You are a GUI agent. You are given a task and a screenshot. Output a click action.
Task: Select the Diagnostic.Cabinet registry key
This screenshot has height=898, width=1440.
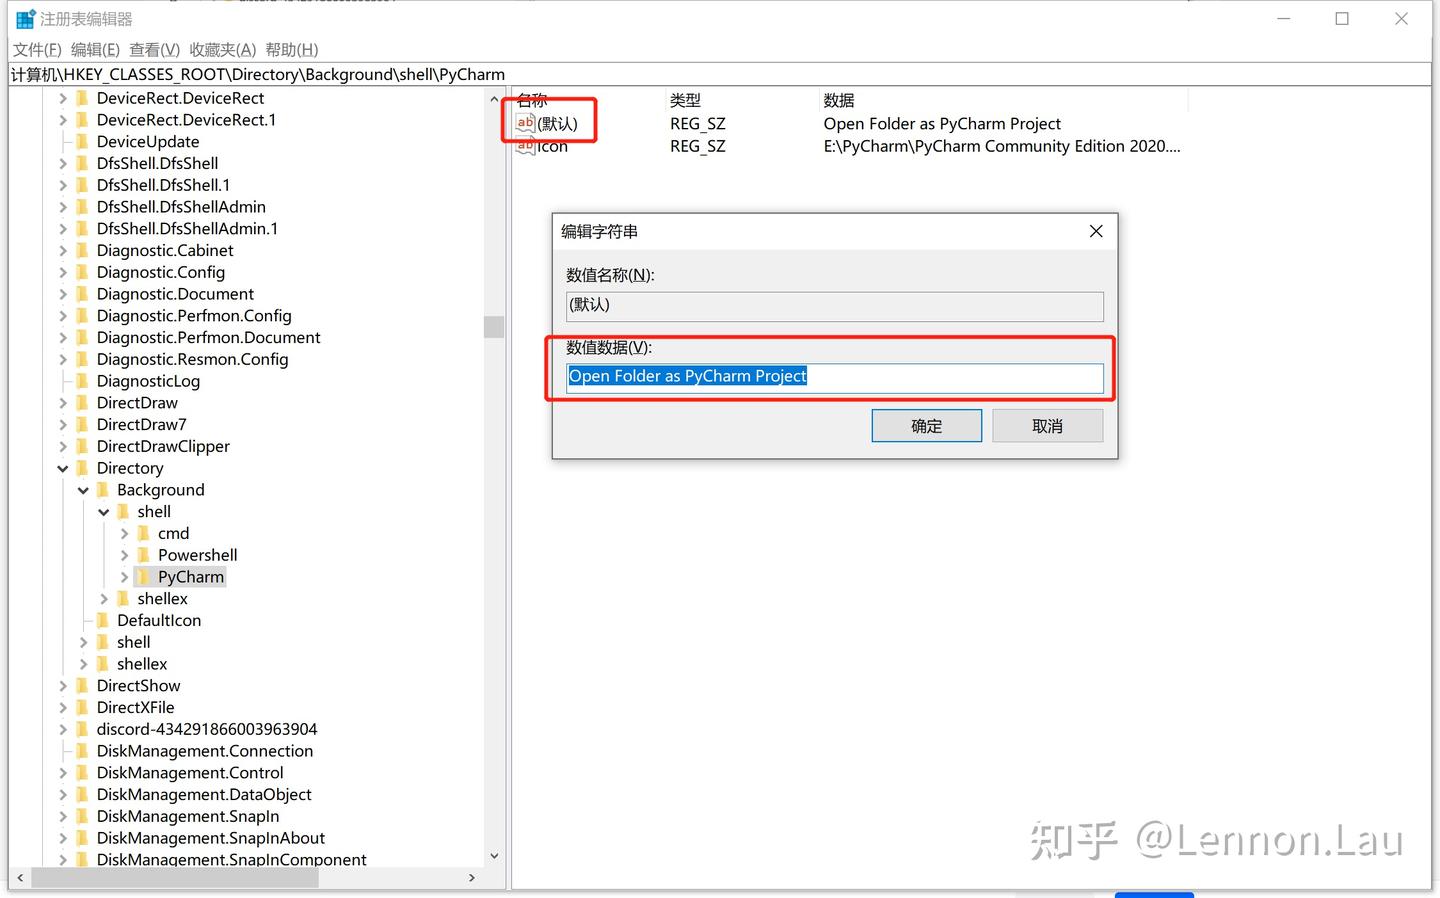point(165,250)
